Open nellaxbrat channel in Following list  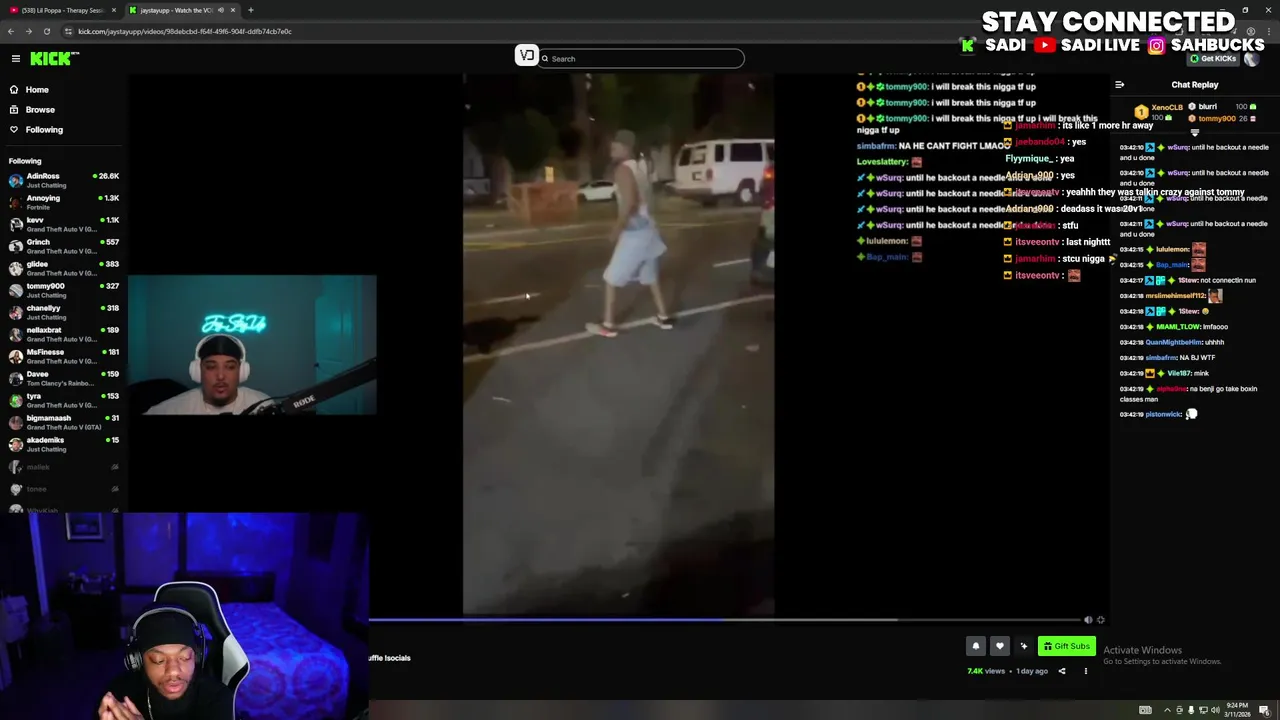point(62,334)
